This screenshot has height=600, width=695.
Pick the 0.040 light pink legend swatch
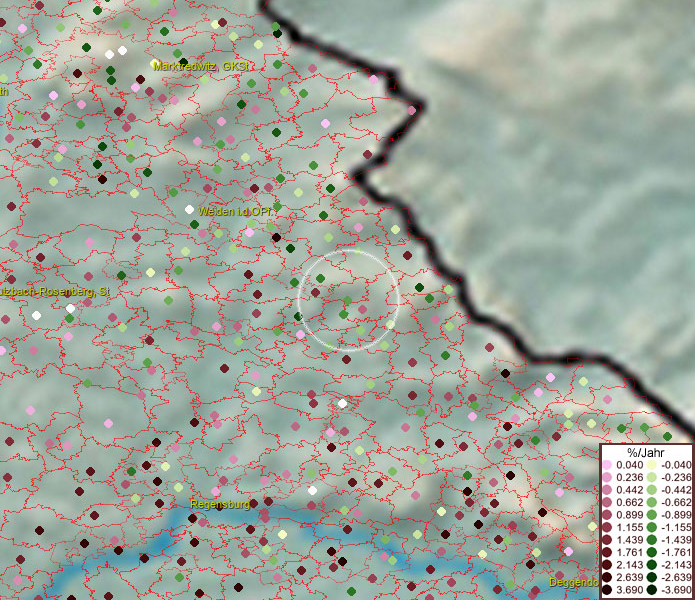coord(608,465)
